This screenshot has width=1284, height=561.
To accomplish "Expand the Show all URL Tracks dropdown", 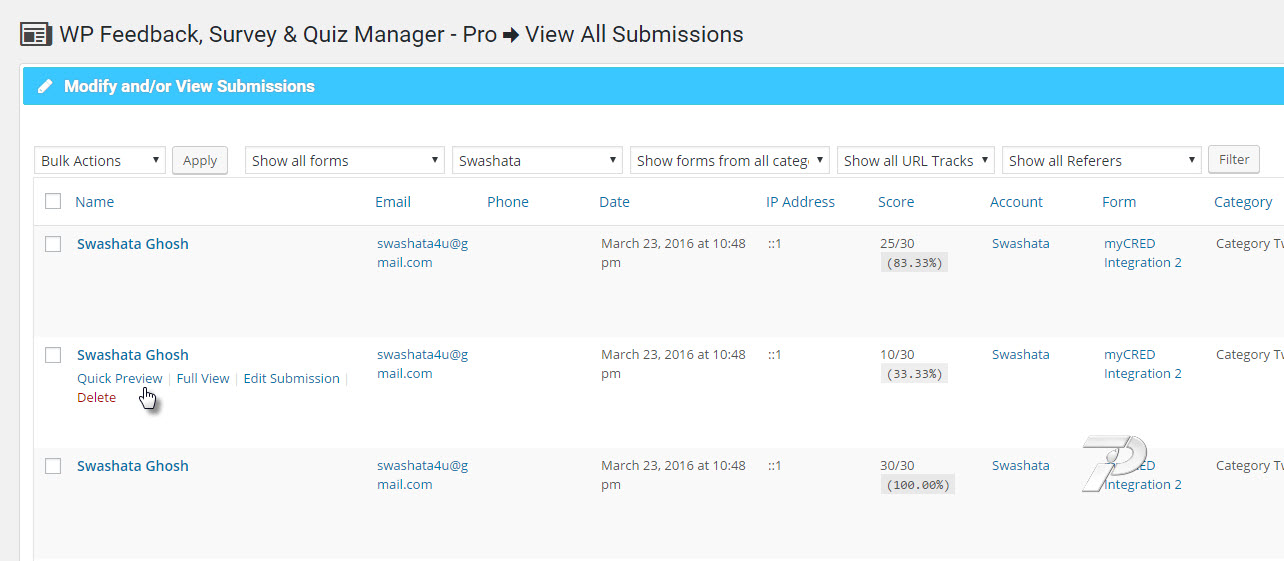I will pos(916,160).
